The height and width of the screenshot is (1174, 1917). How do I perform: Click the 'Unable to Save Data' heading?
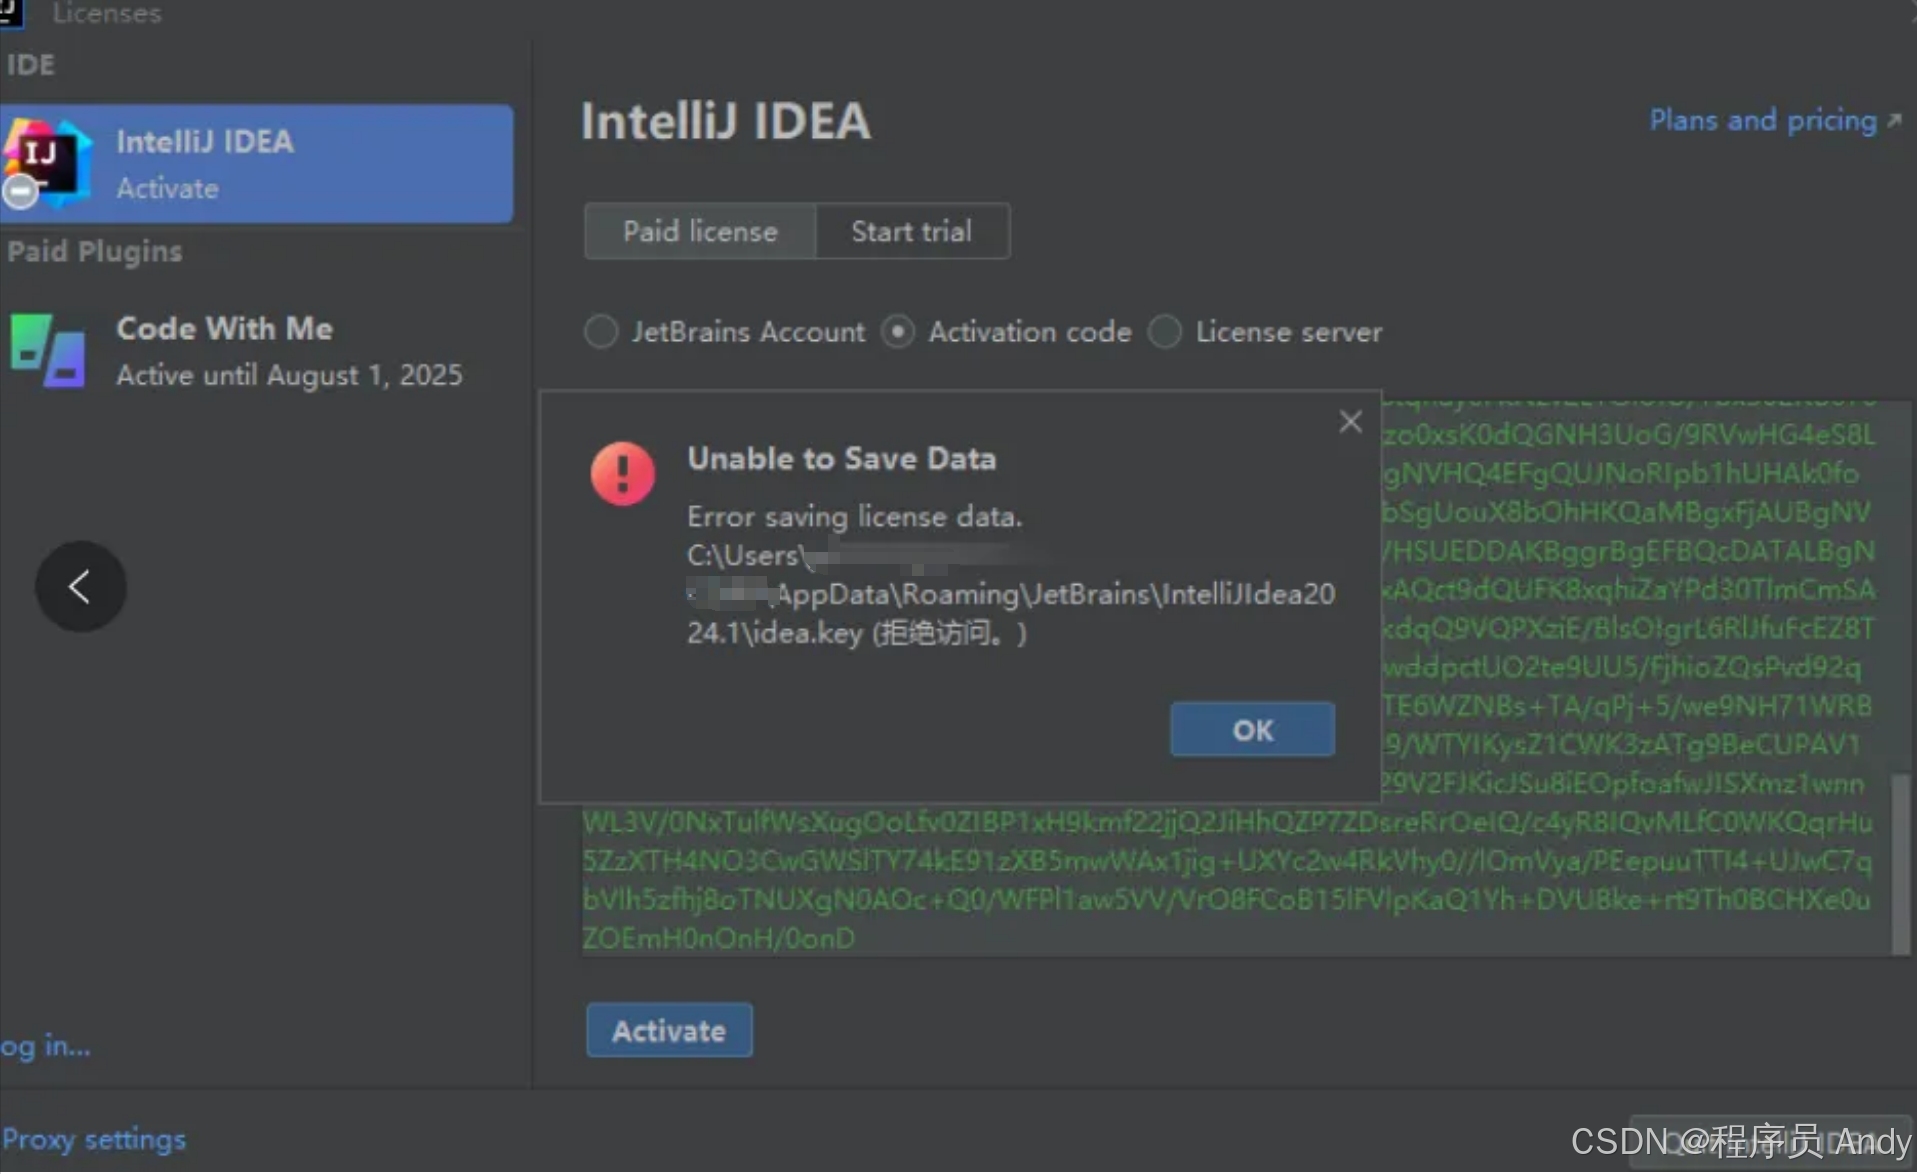[x=841, y=459]
